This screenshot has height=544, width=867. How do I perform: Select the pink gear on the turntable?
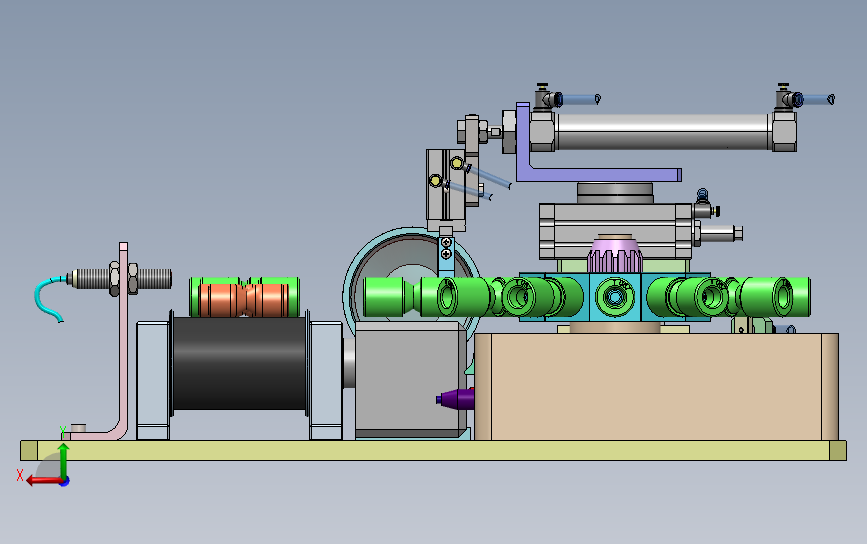click(x=615, y=255)
